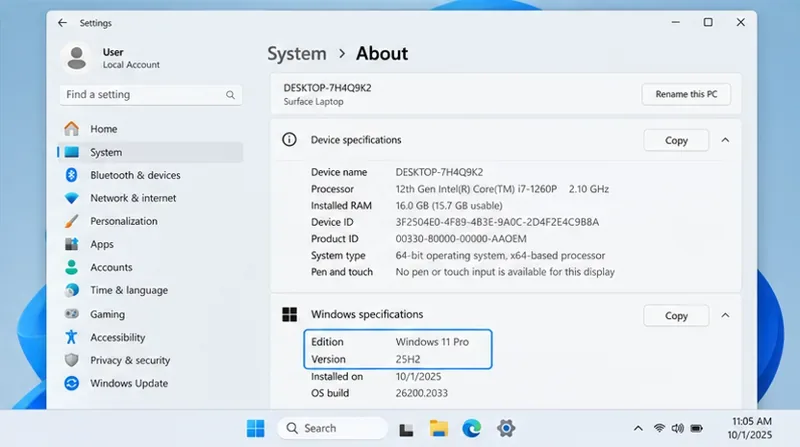Click the Installed on 10/1/2025 value
This screenshot has width=800, height=447.
click(x=418, y=377)
